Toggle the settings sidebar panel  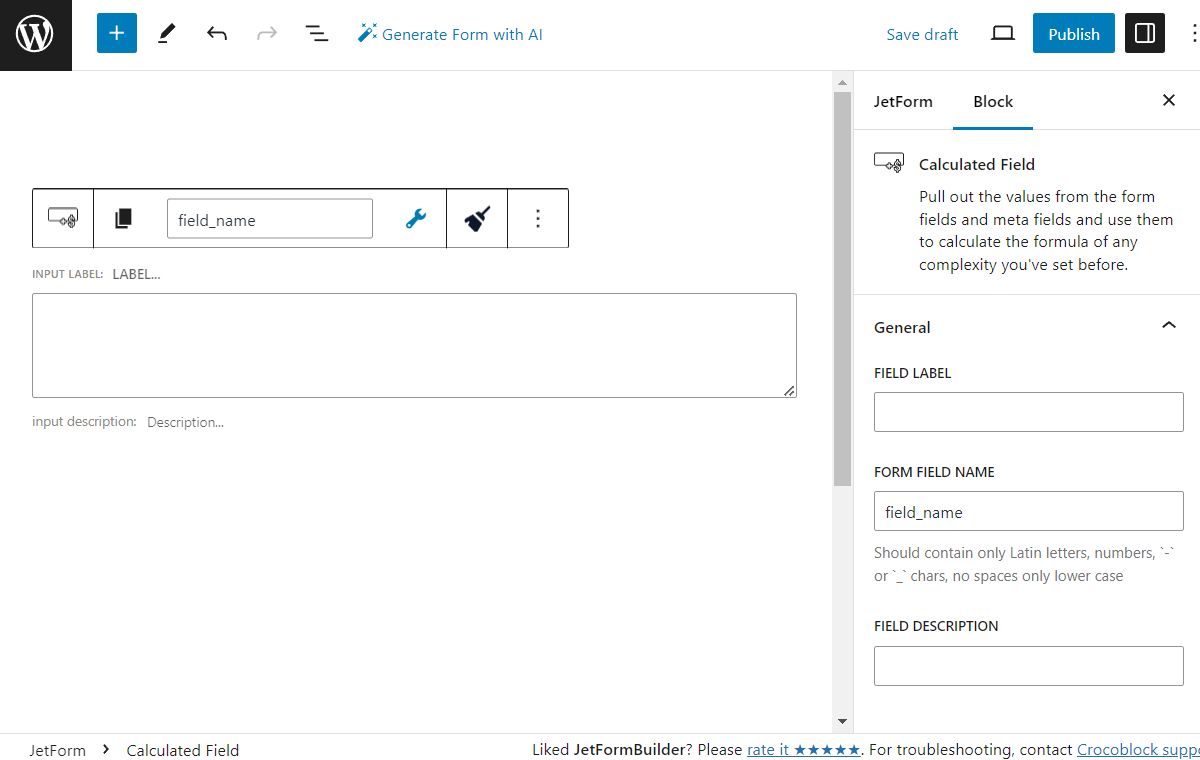coord(1144,33)
